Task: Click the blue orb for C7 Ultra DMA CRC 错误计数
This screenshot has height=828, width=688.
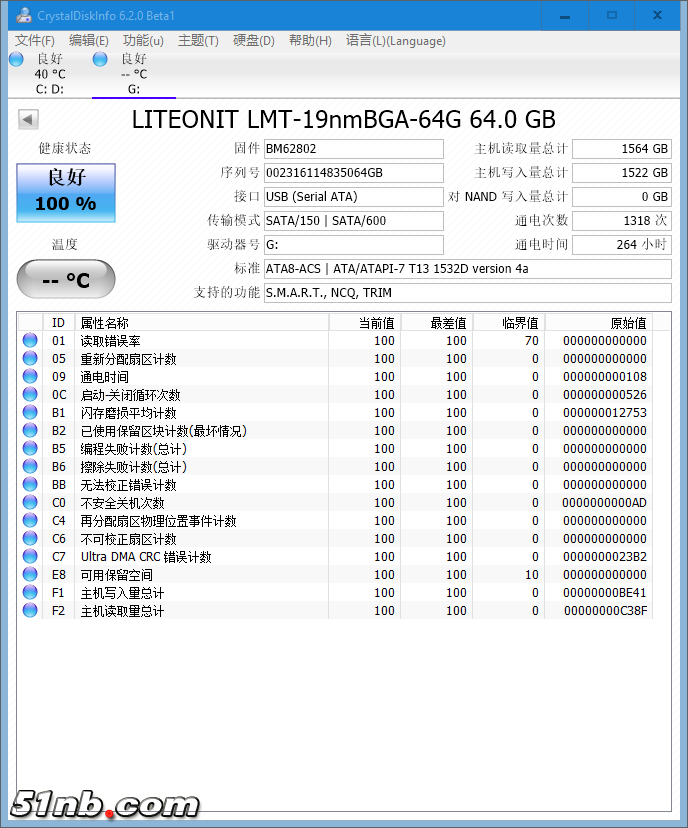Action: 30,557
